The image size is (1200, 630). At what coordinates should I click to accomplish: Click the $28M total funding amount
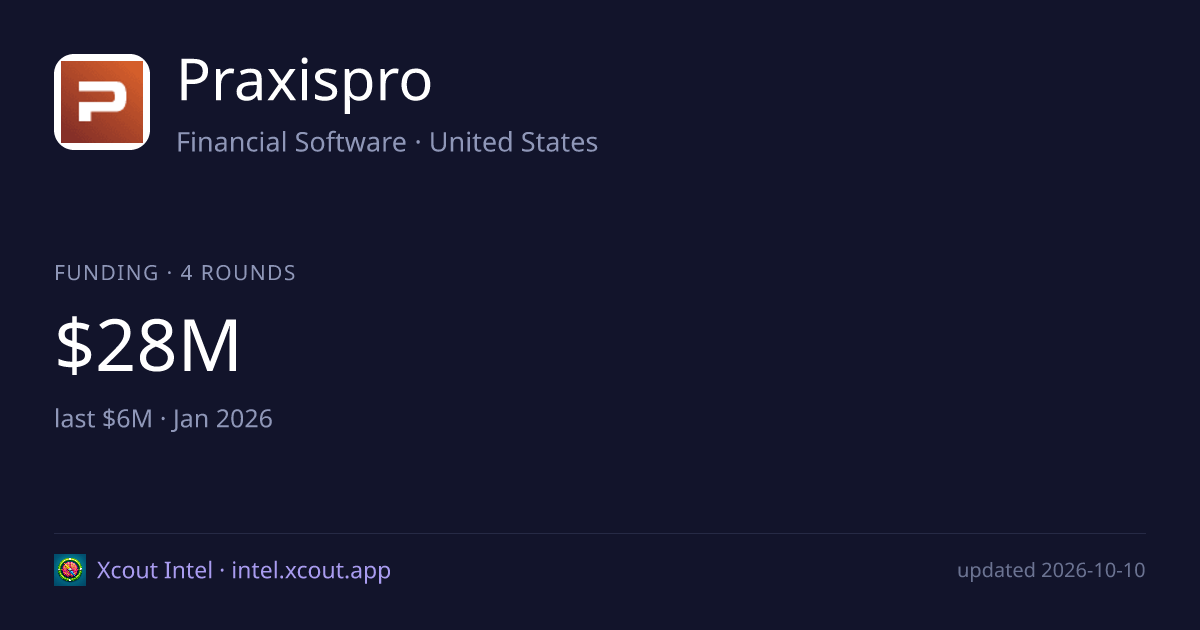148,347
